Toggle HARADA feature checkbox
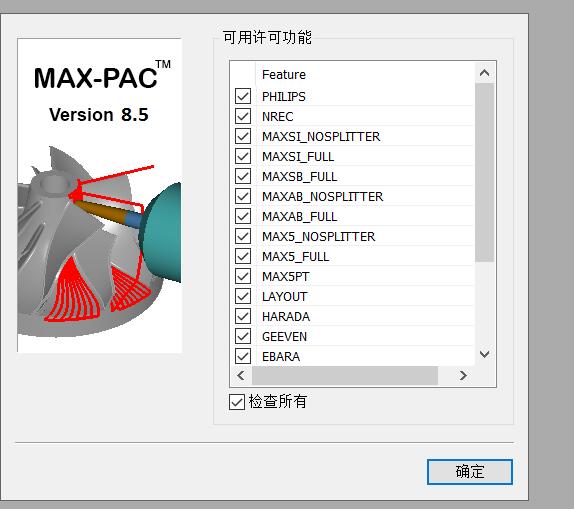The width and height of the screenshot is (574, 509). click(x=243, y=316)
